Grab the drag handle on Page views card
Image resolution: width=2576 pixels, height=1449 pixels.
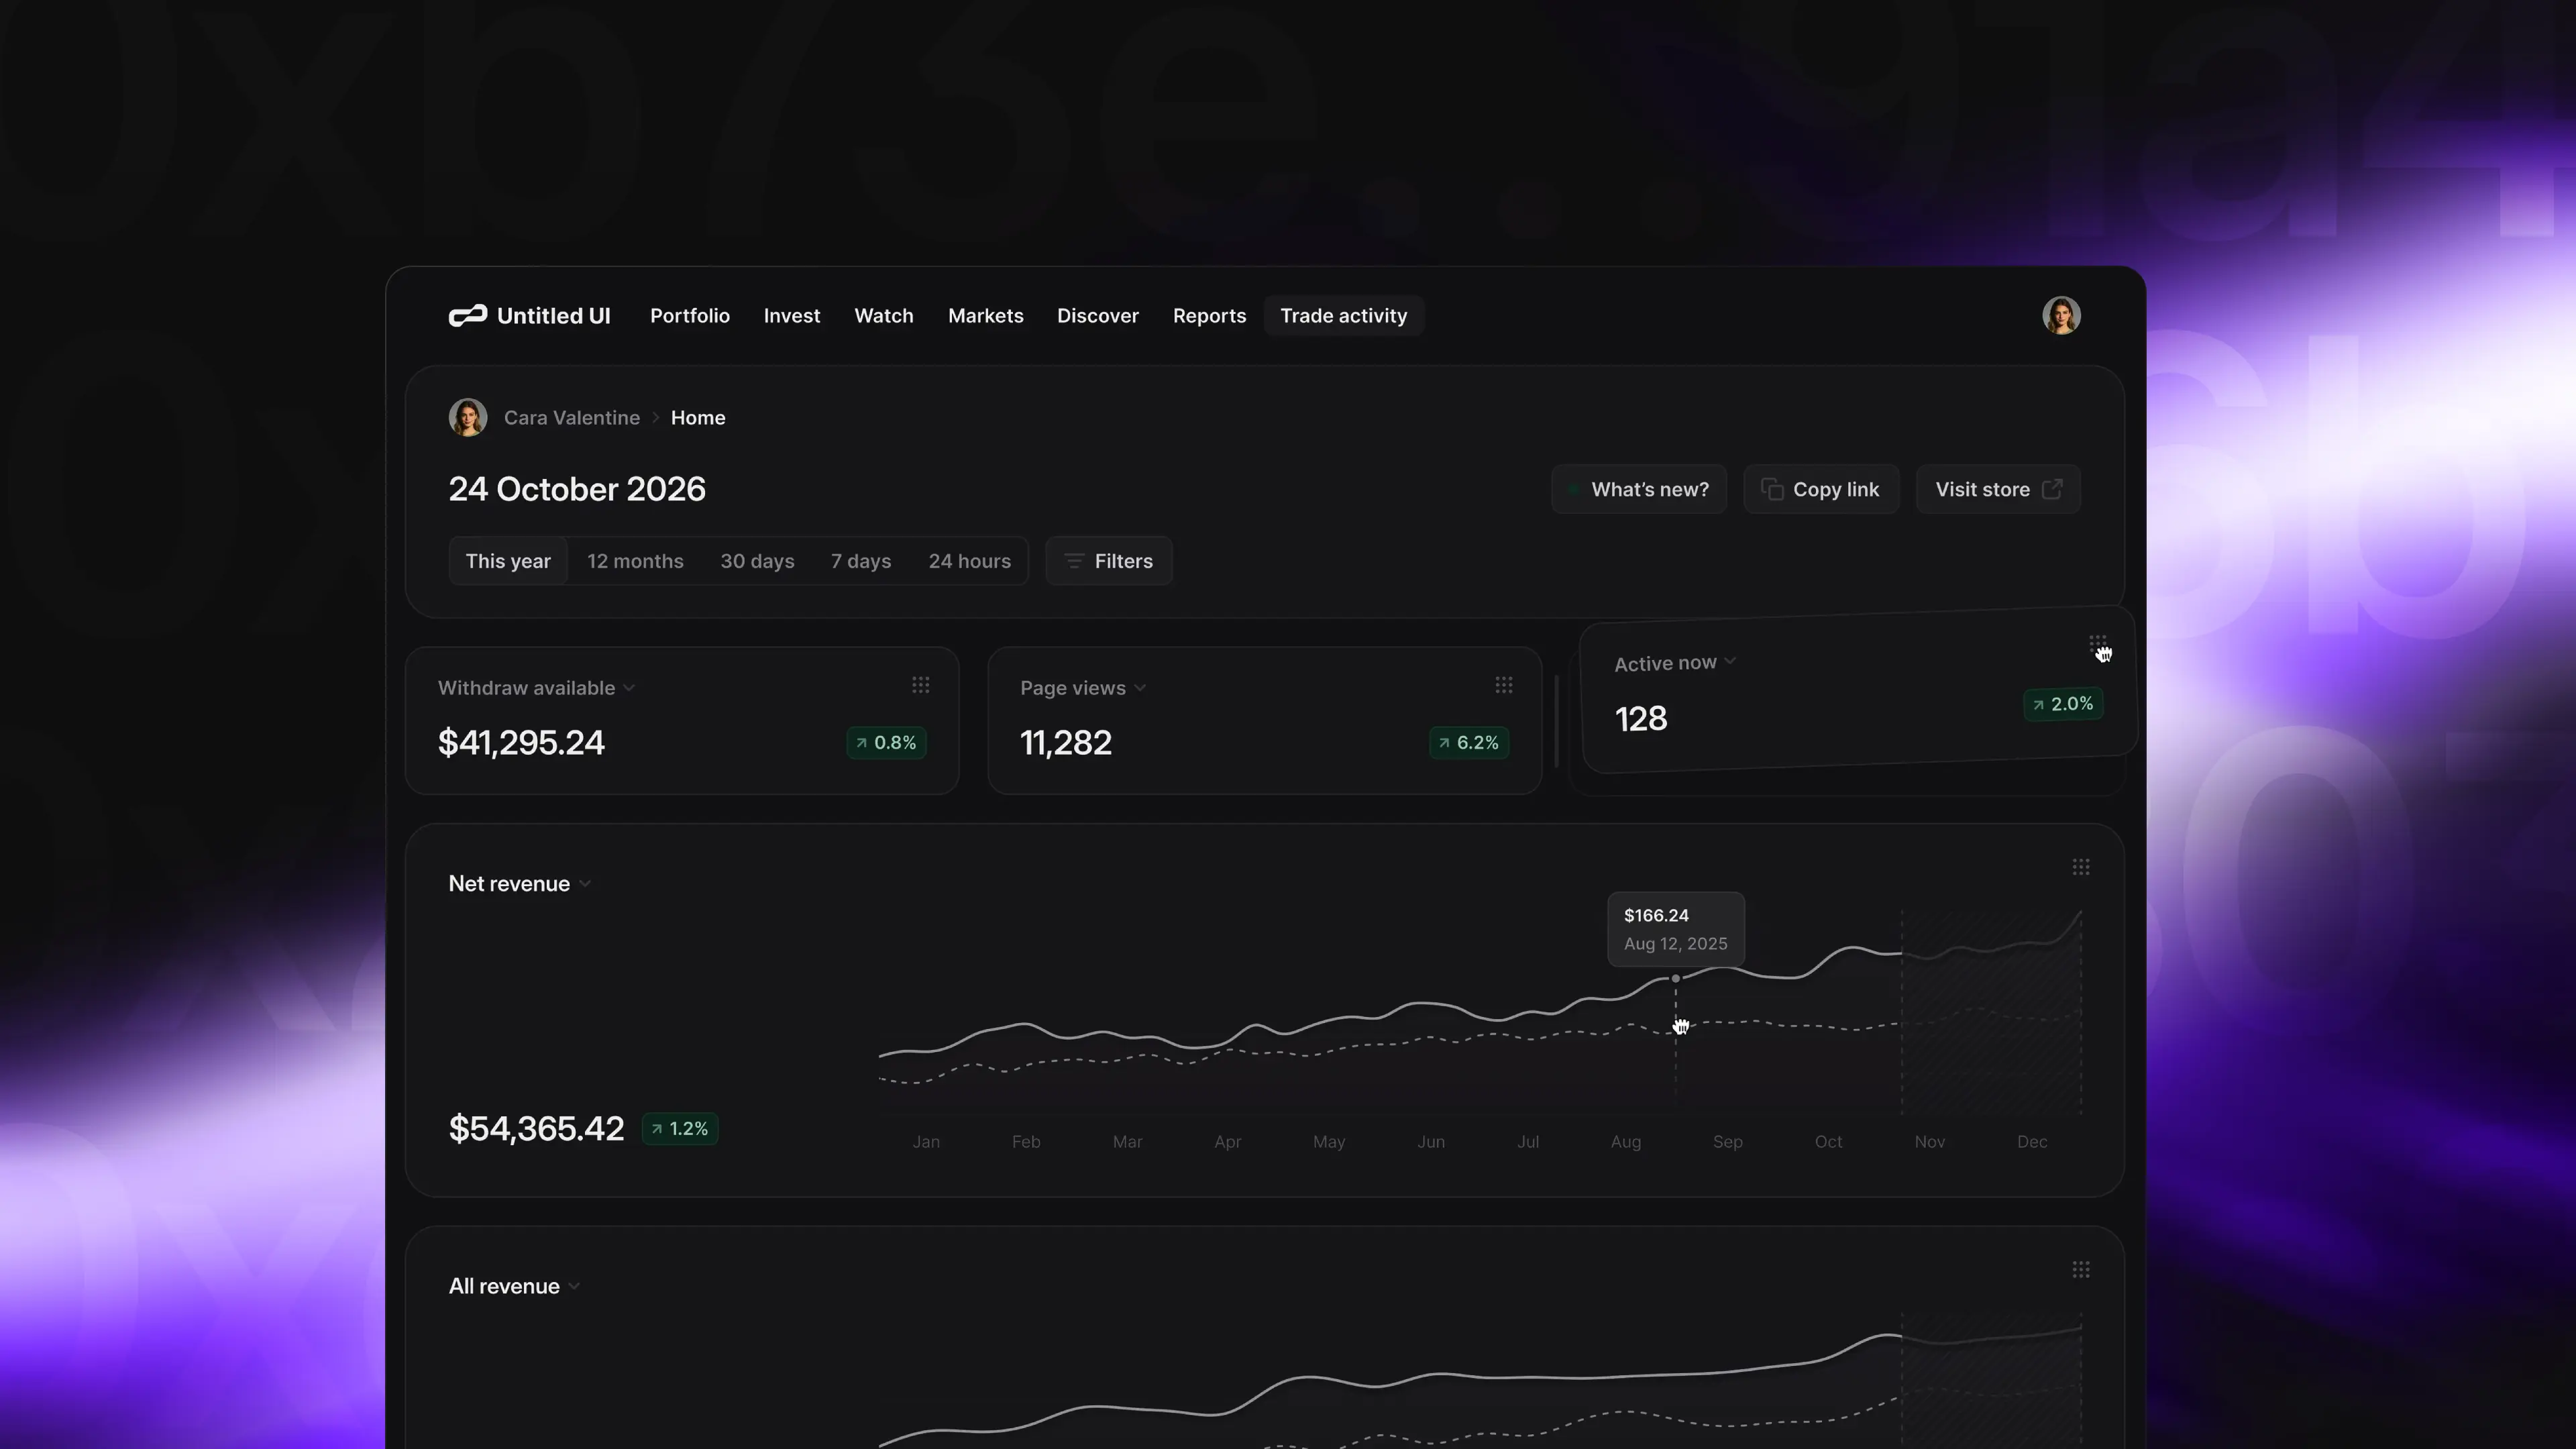coord(1504,685)
